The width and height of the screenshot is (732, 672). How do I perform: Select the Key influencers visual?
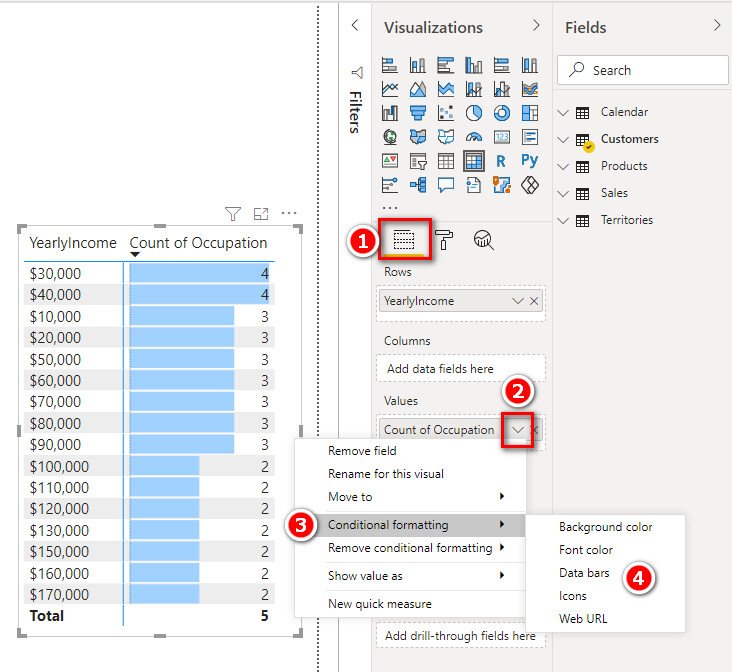390,185
